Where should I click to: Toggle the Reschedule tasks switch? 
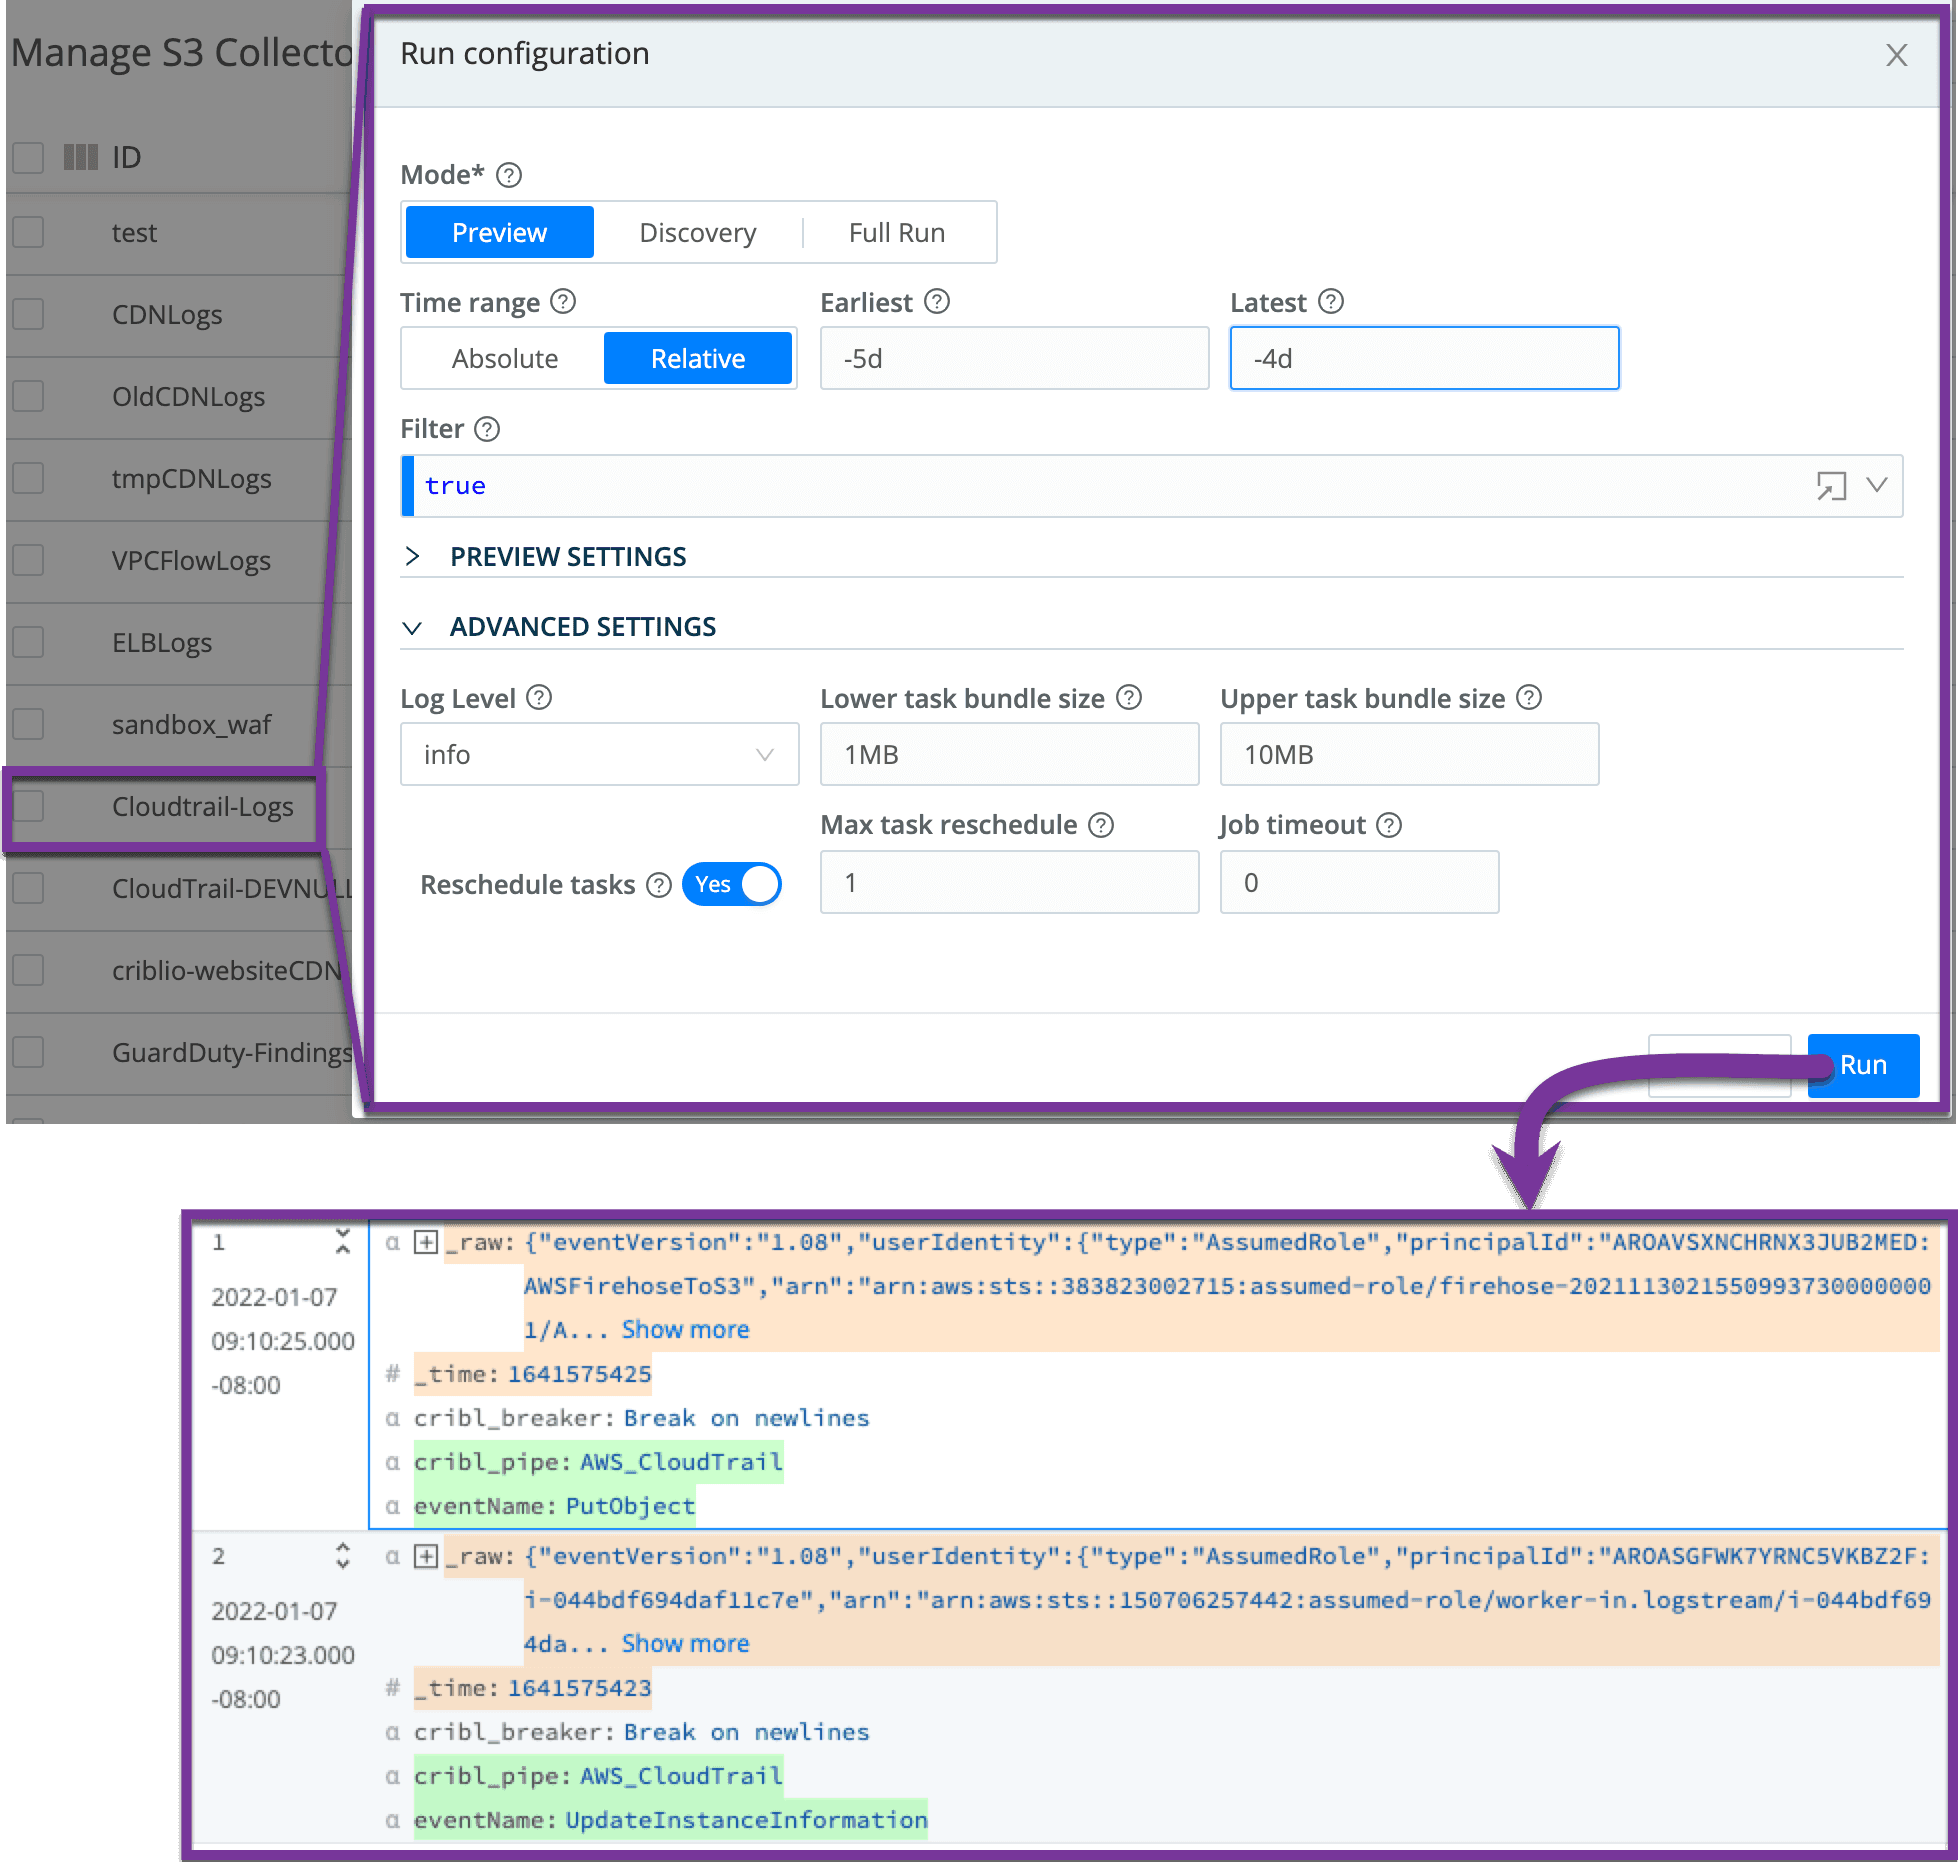(732, 884)
